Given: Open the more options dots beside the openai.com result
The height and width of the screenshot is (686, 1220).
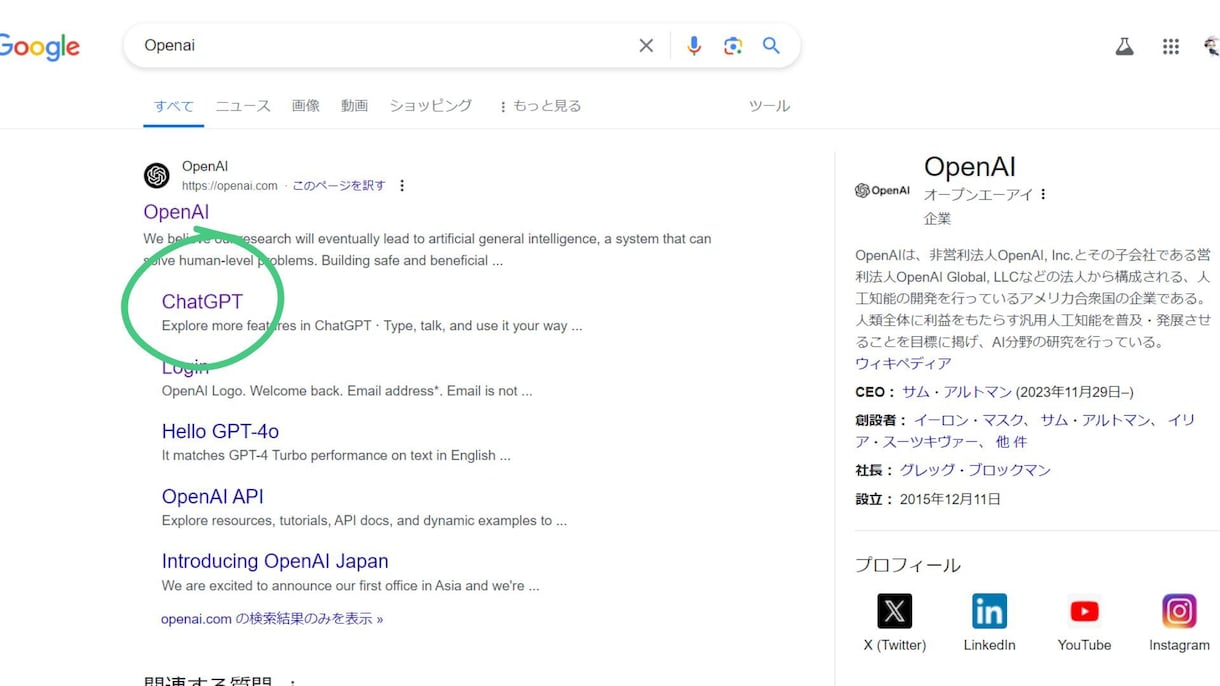Looking at the screenshot, I should 402,185.
